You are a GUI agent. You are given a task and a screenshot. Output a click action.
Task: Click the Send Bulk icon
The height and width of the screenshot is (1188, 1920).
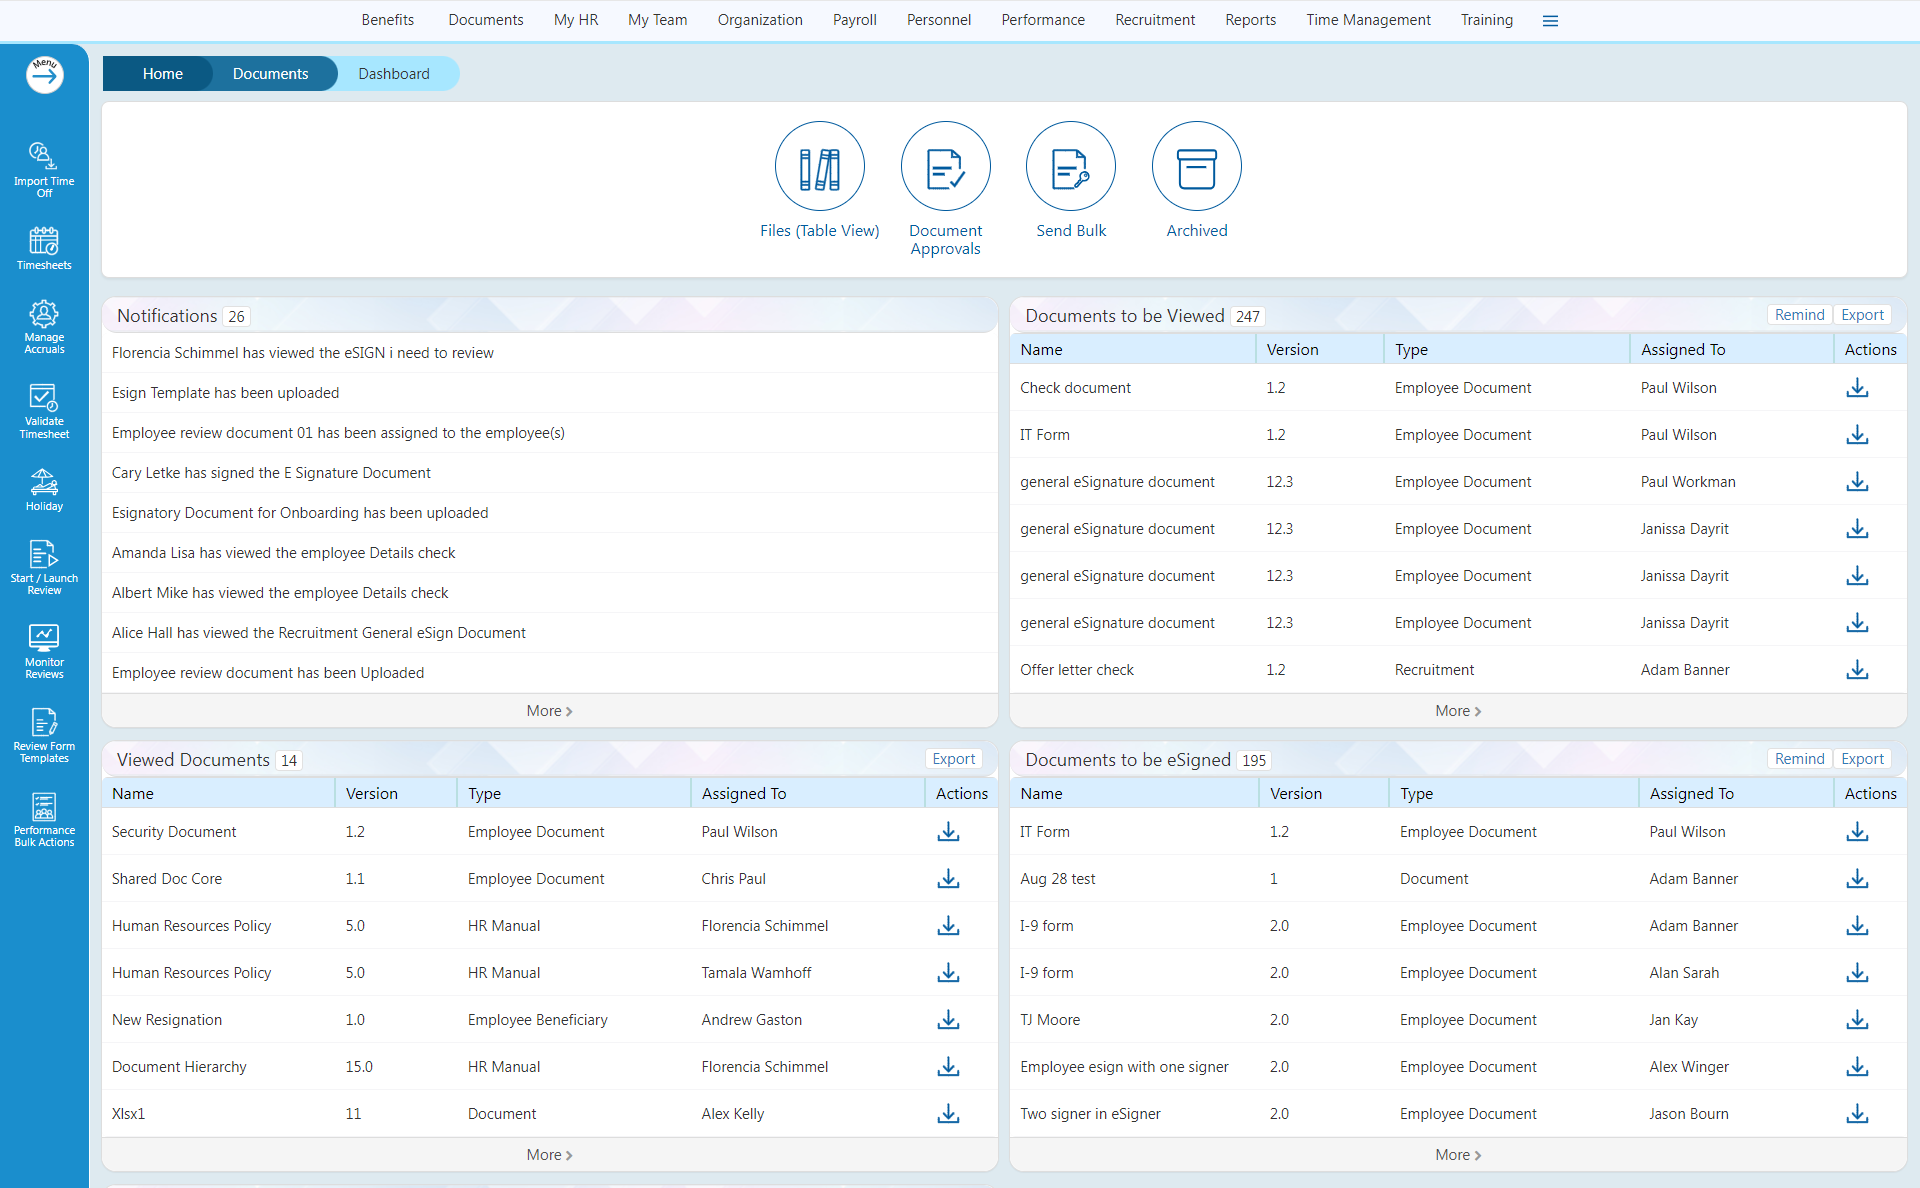[1070, 166]
